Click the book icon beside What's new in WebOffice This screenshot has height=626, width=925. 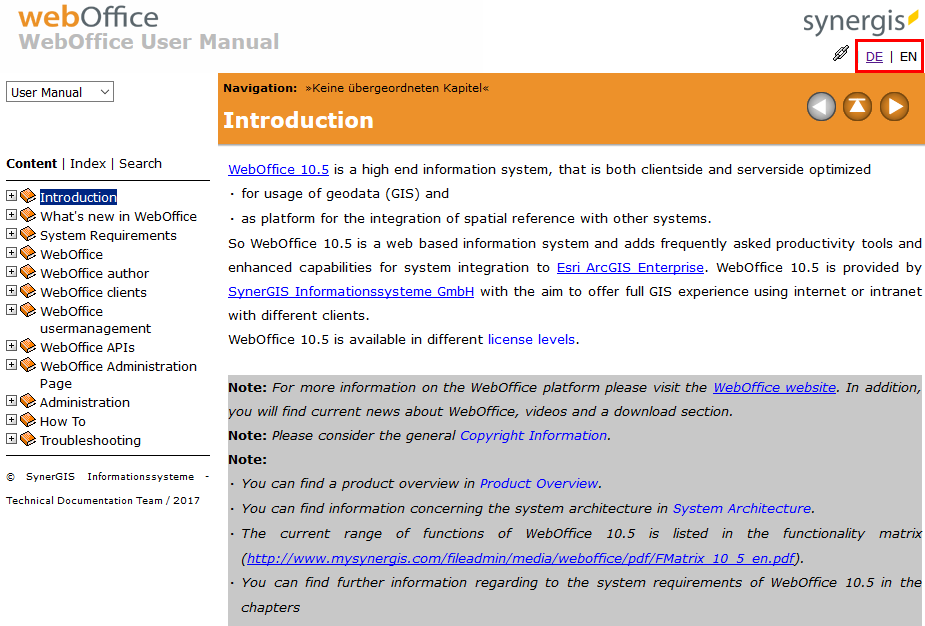pyautogui.click(x=28, y=215)
